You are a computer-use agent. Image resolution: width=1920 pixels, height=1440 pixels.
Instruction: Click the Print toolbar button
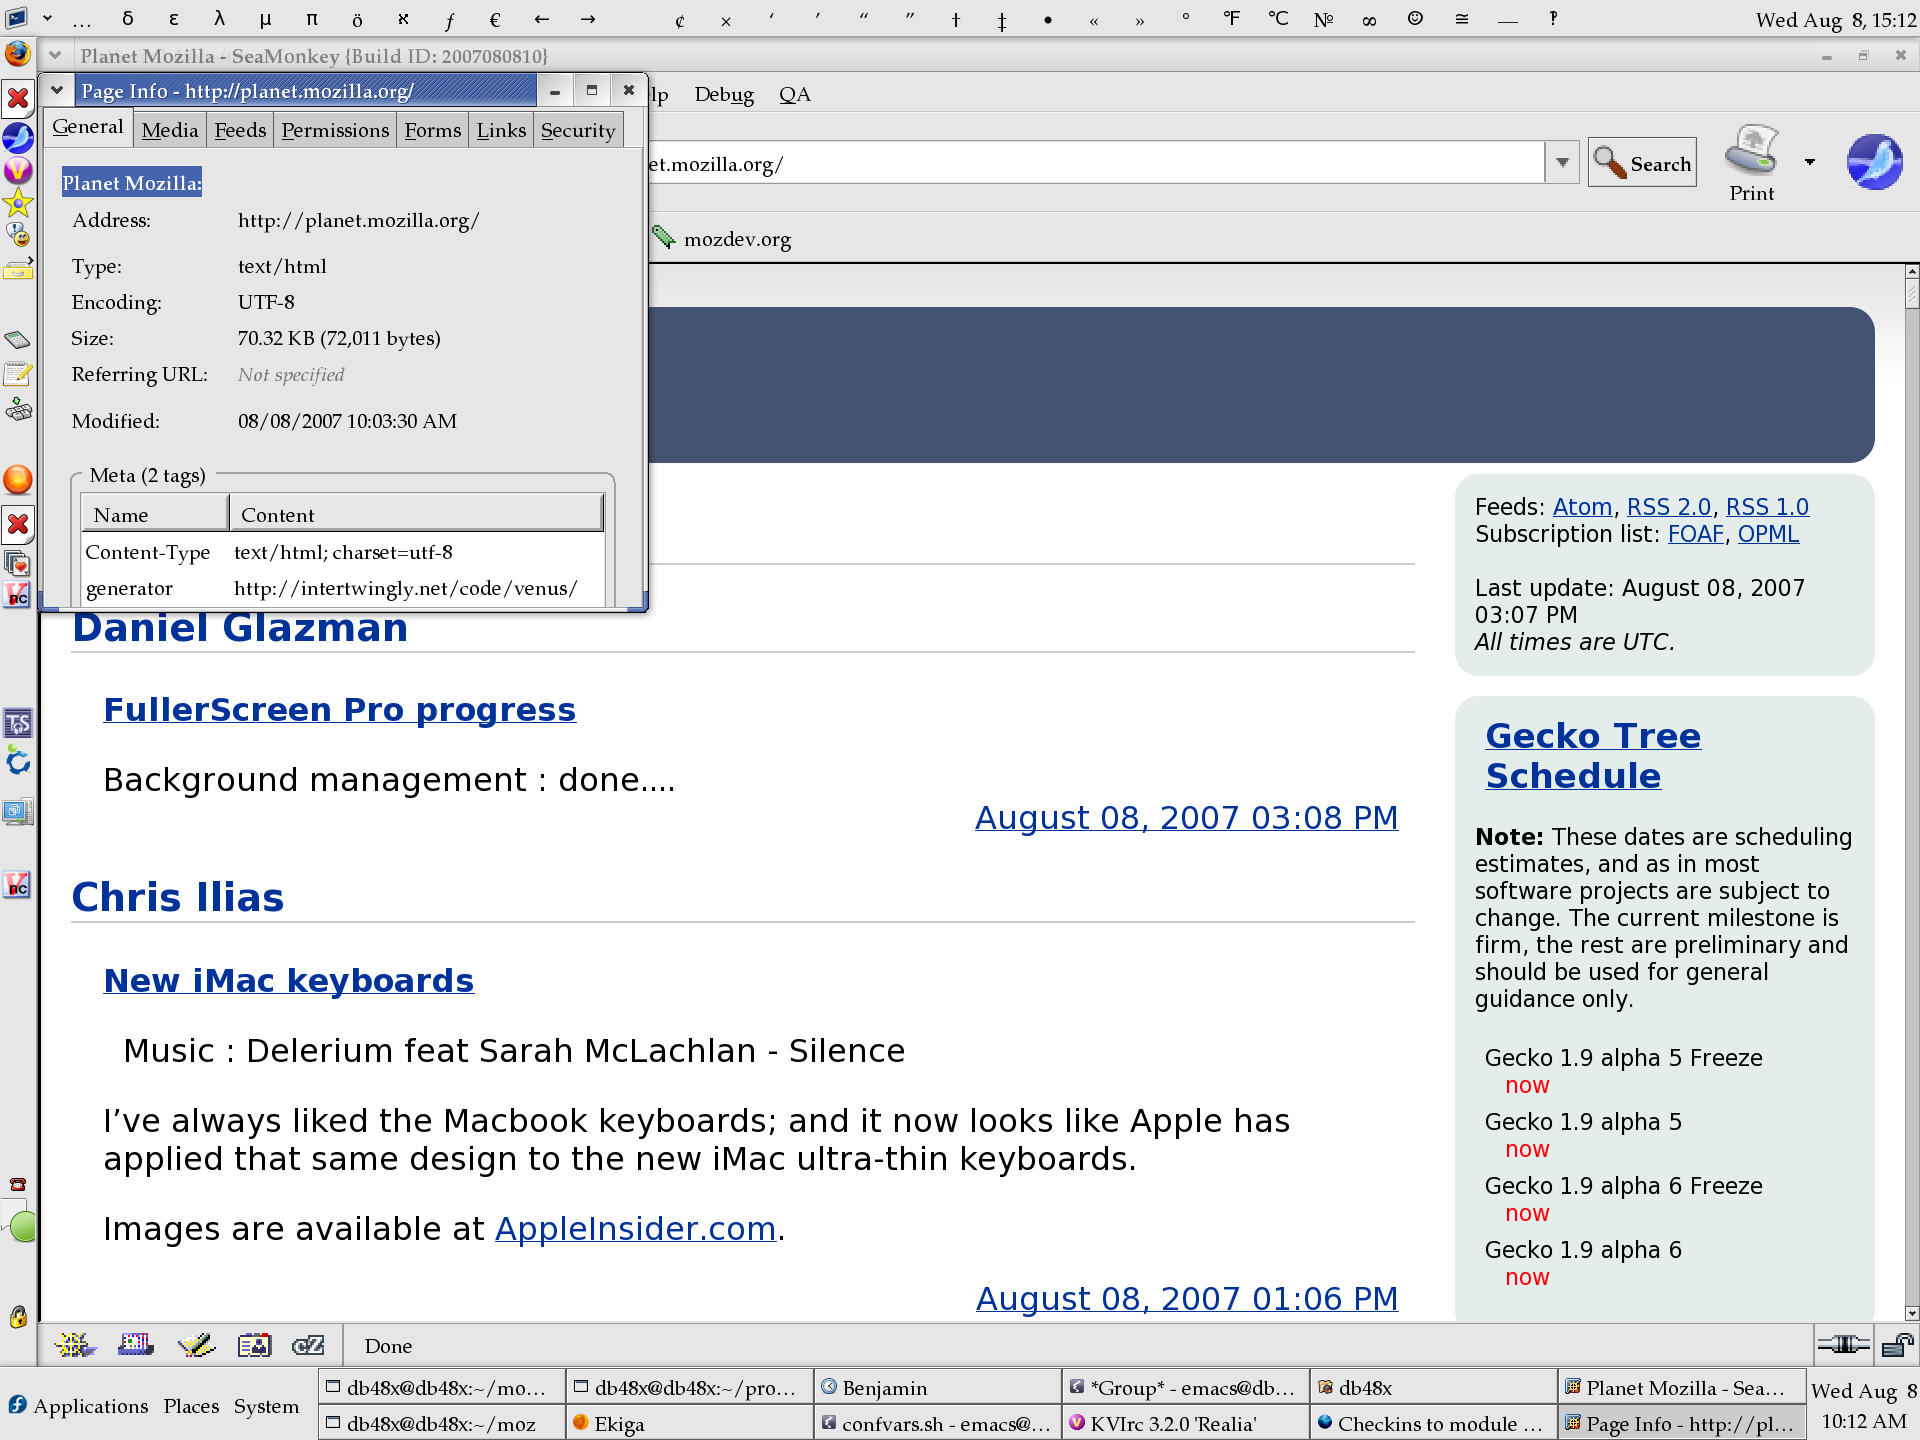[x=1752, y=164]
